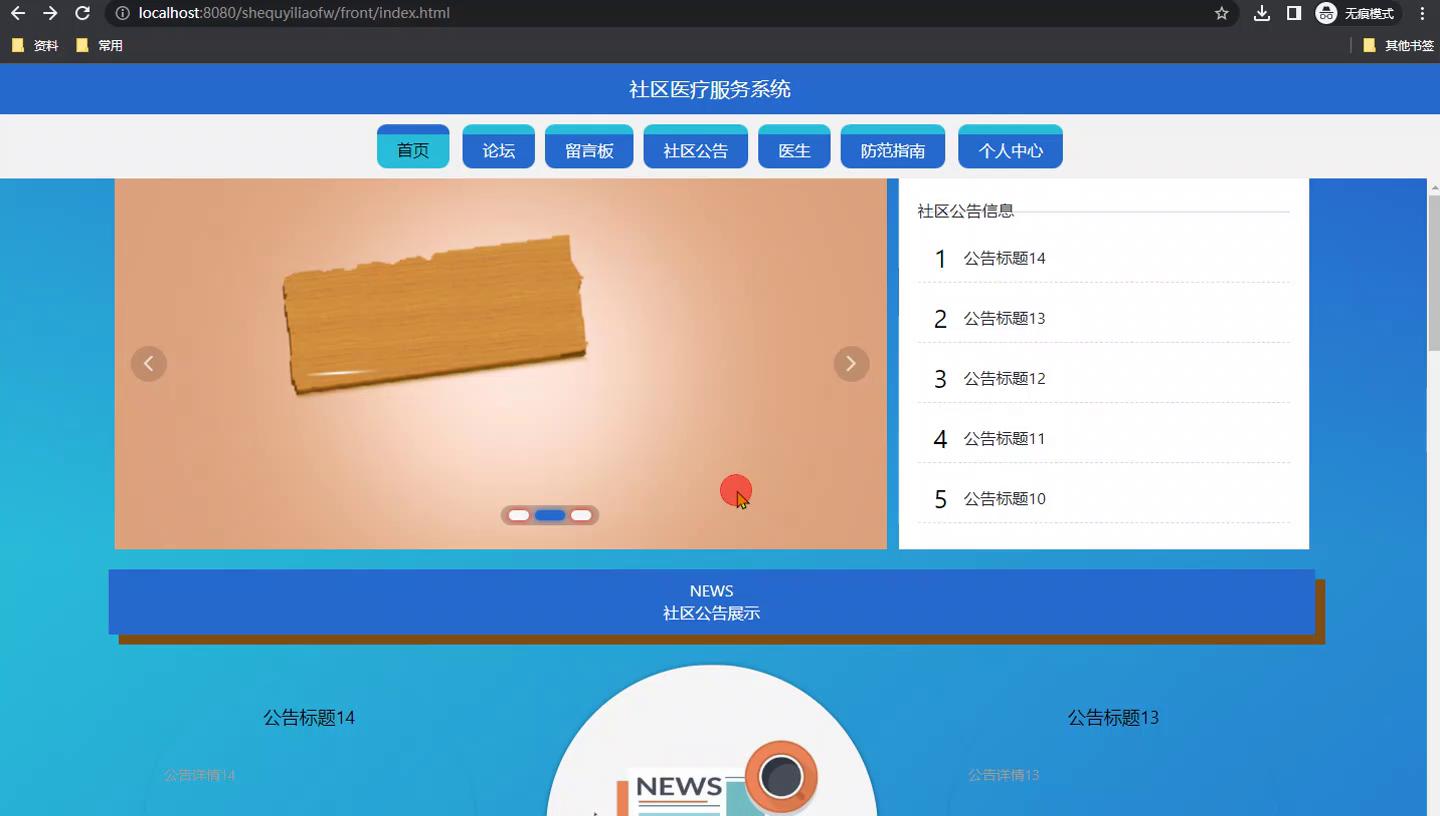The height and width of the screenshot is (816, 1440).
Task: Open the 防范指南 navigation tab
Action: (x=893, y=146)
